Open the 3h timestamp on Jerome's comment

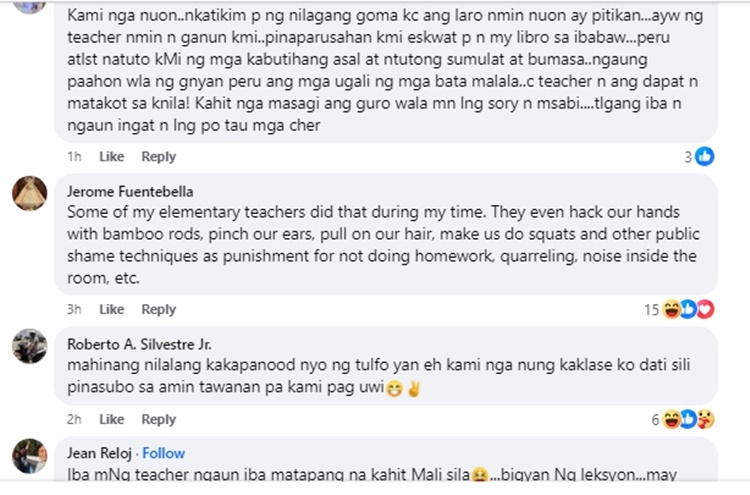click(x=74, y=310)
